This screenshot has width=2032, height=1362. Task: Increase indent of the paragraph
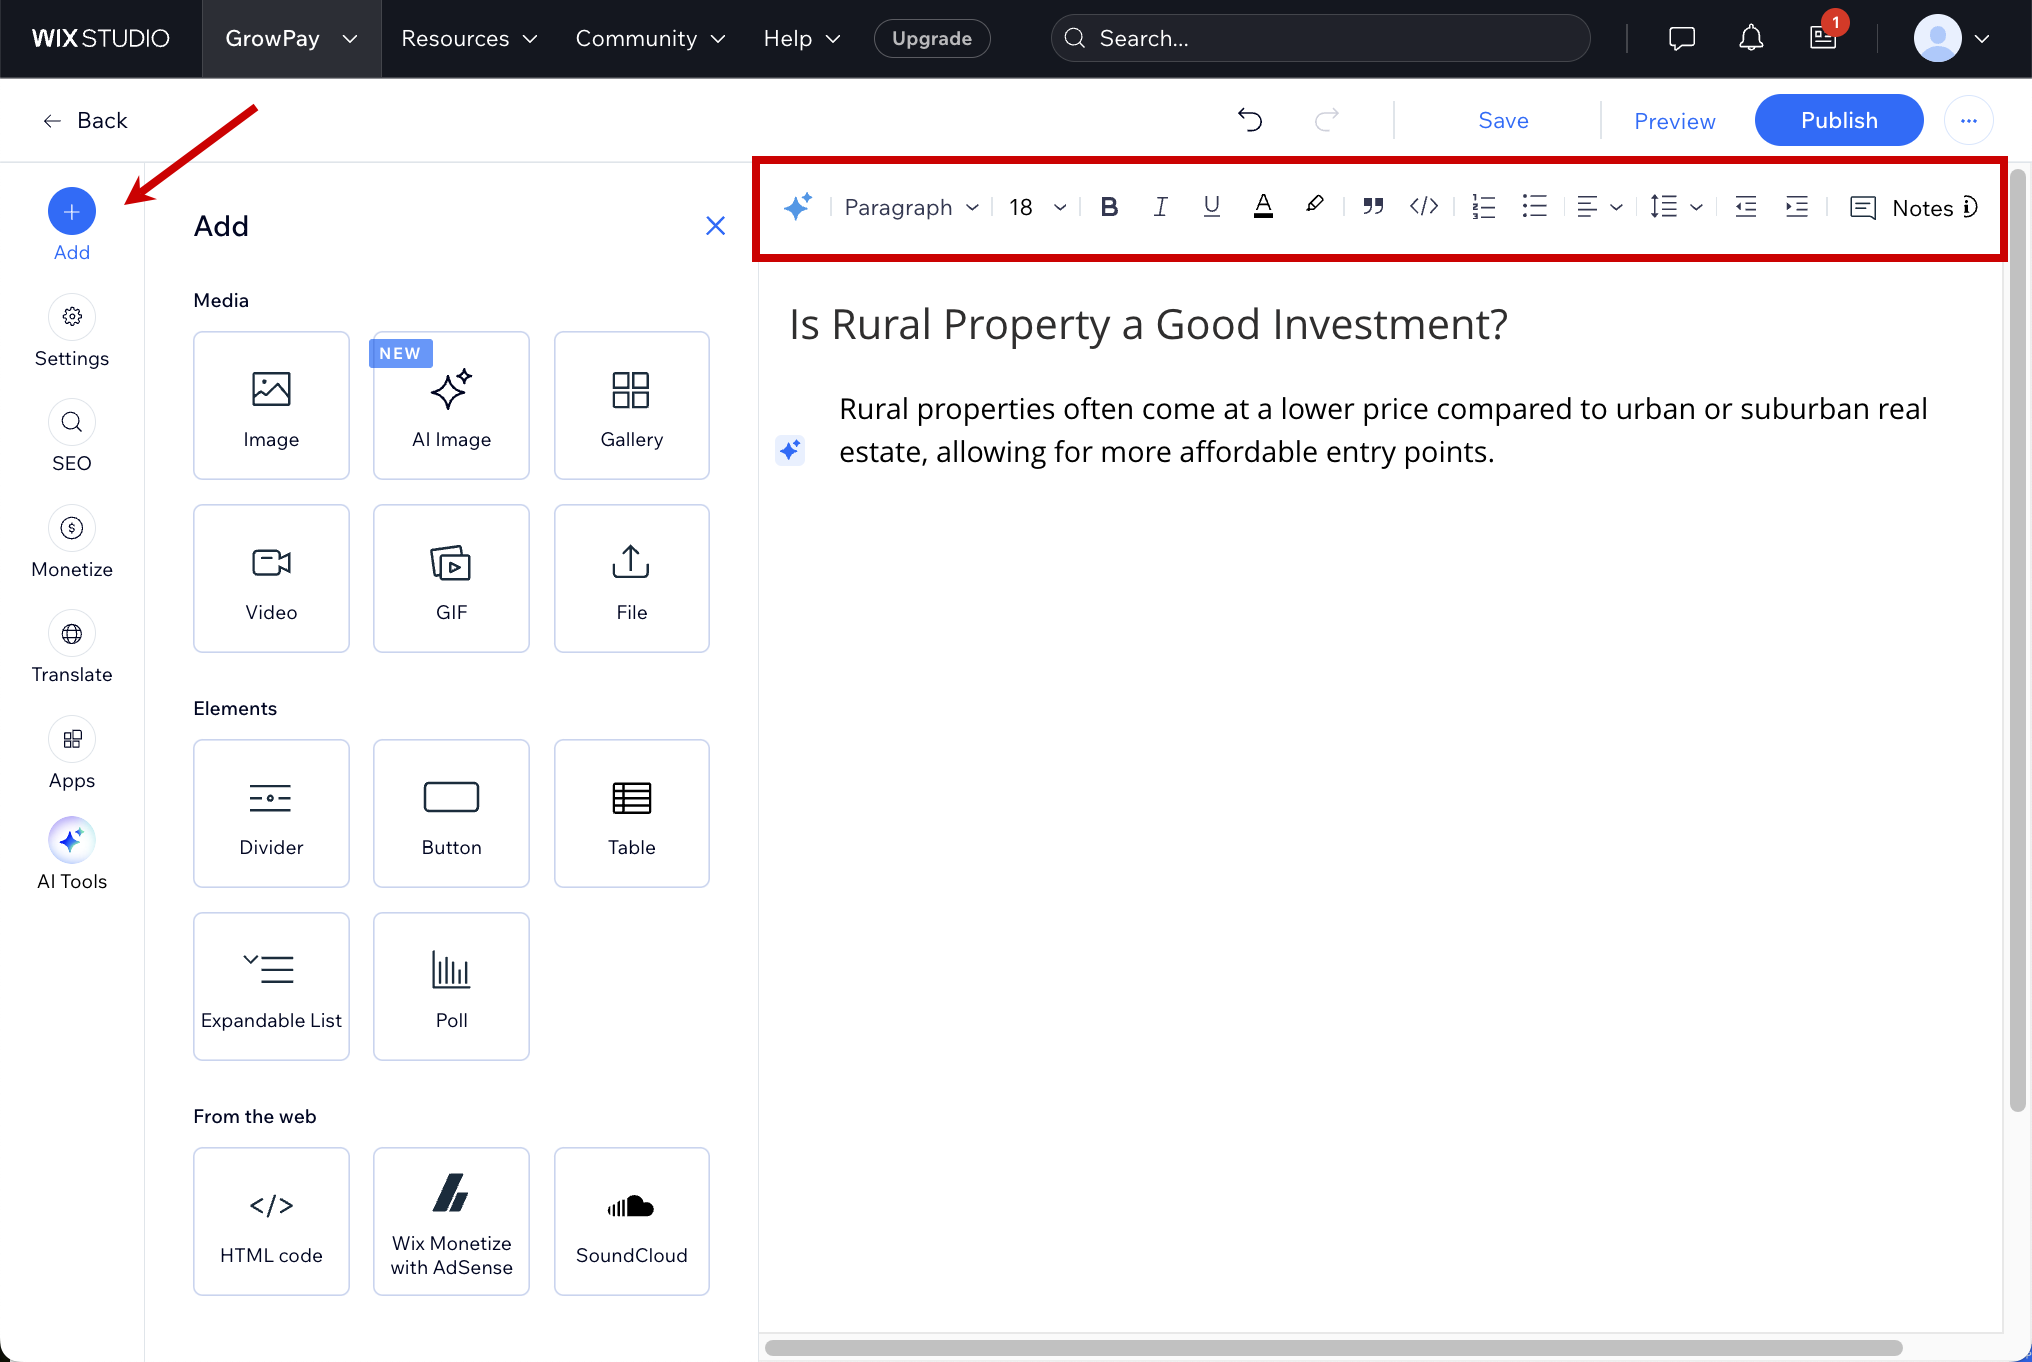(1796, 207)
